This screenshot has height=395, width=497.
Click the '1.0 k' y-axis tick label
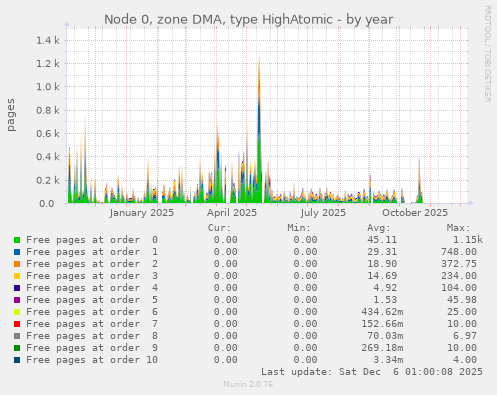pyautogui.click(x=48, y=87)
